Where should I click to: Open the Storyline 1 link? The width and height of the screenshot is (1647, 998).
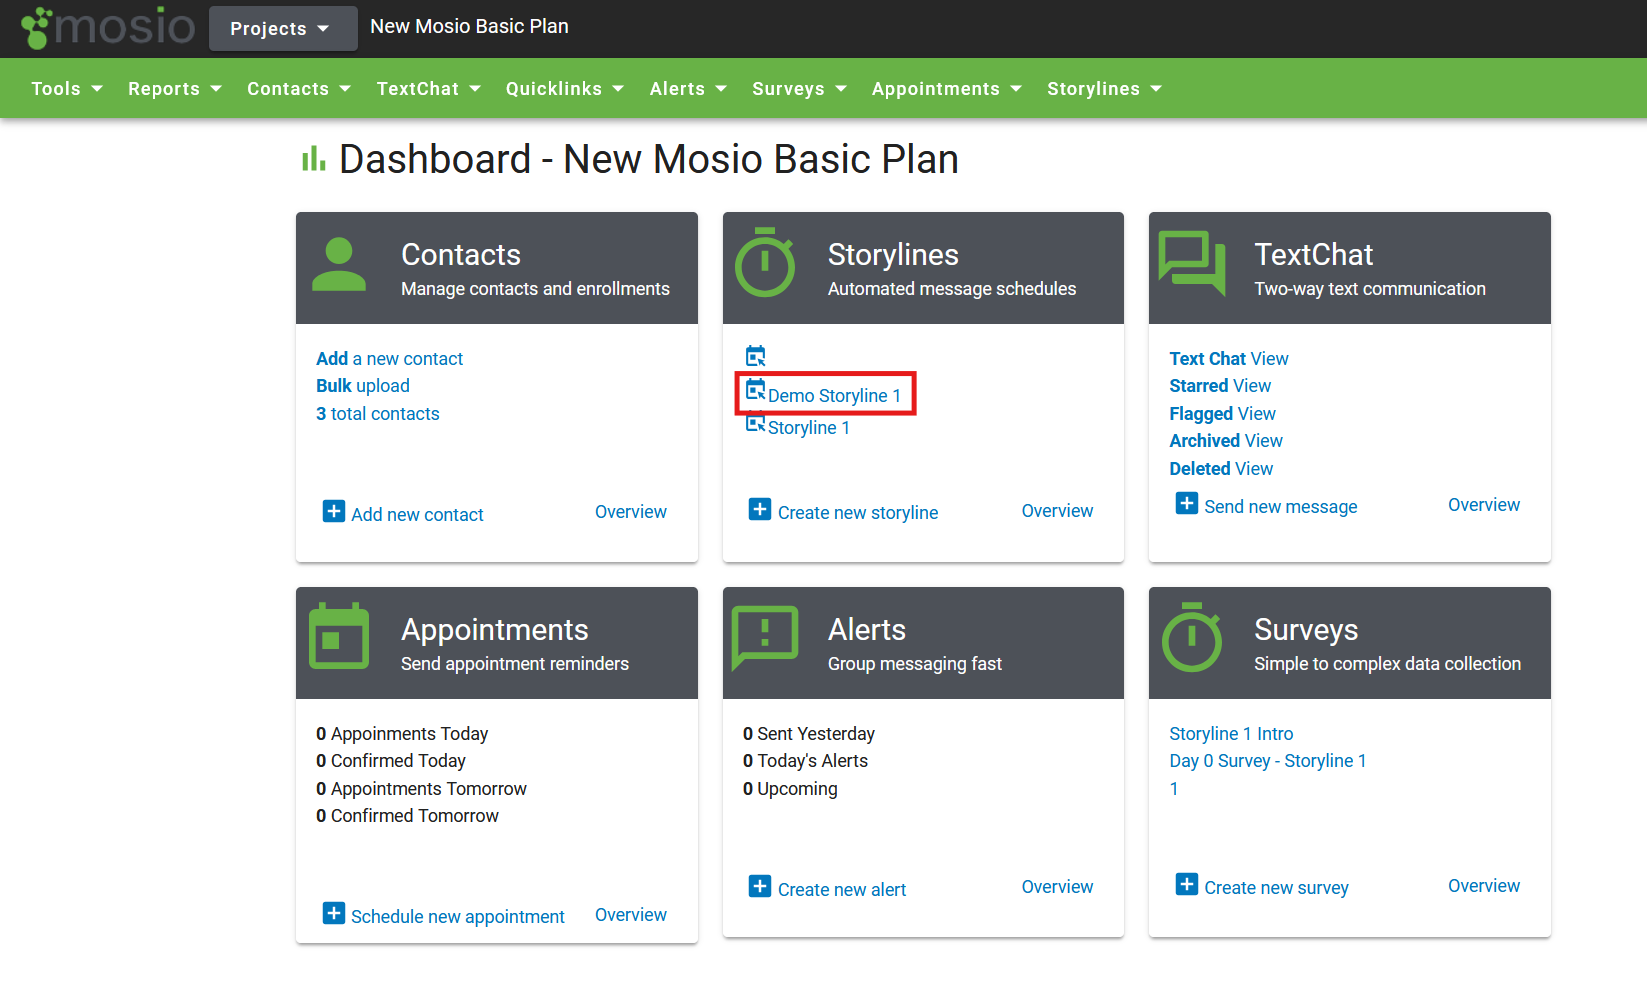[809, 428]
